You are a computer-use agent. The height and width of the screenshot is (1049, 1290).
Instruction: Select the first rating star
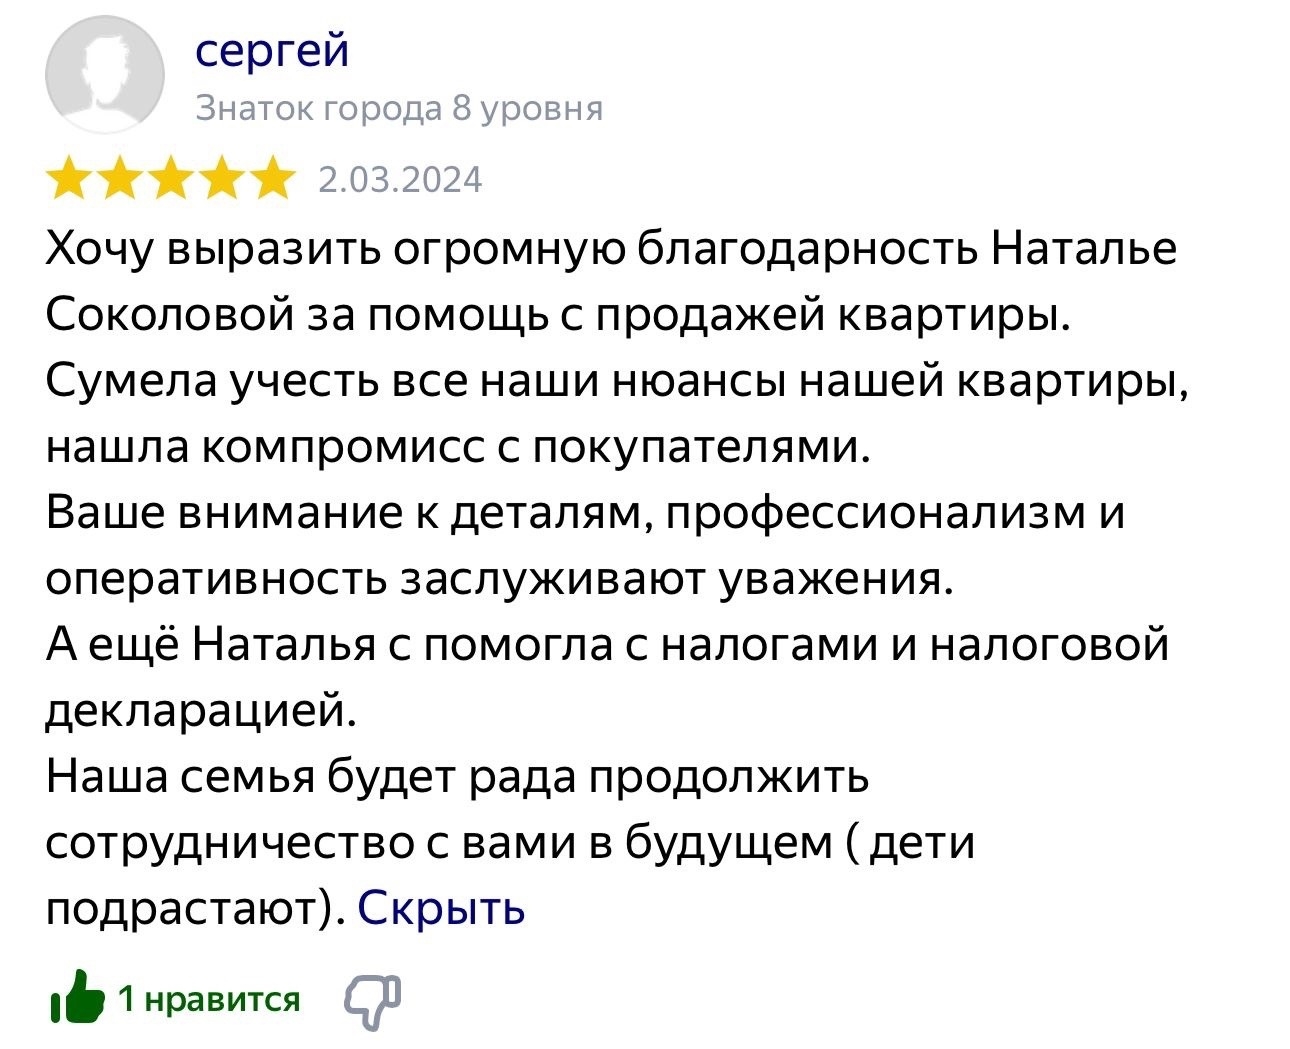70,180
